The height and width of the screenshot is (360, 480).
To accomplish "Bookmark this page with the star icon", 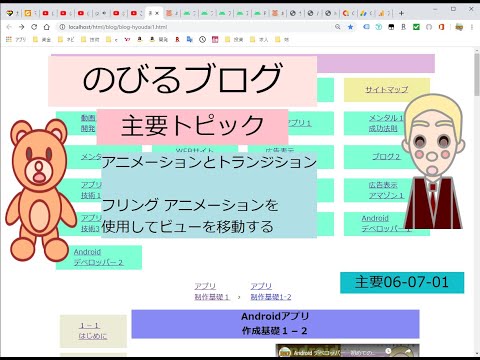I will point(350,27).
